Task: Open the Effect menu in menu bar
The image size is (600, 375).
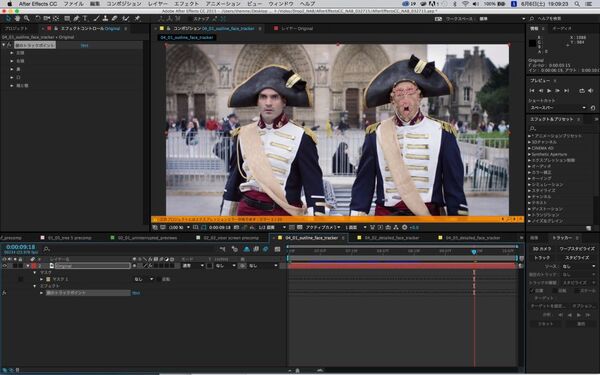Action: coord(186,4)
